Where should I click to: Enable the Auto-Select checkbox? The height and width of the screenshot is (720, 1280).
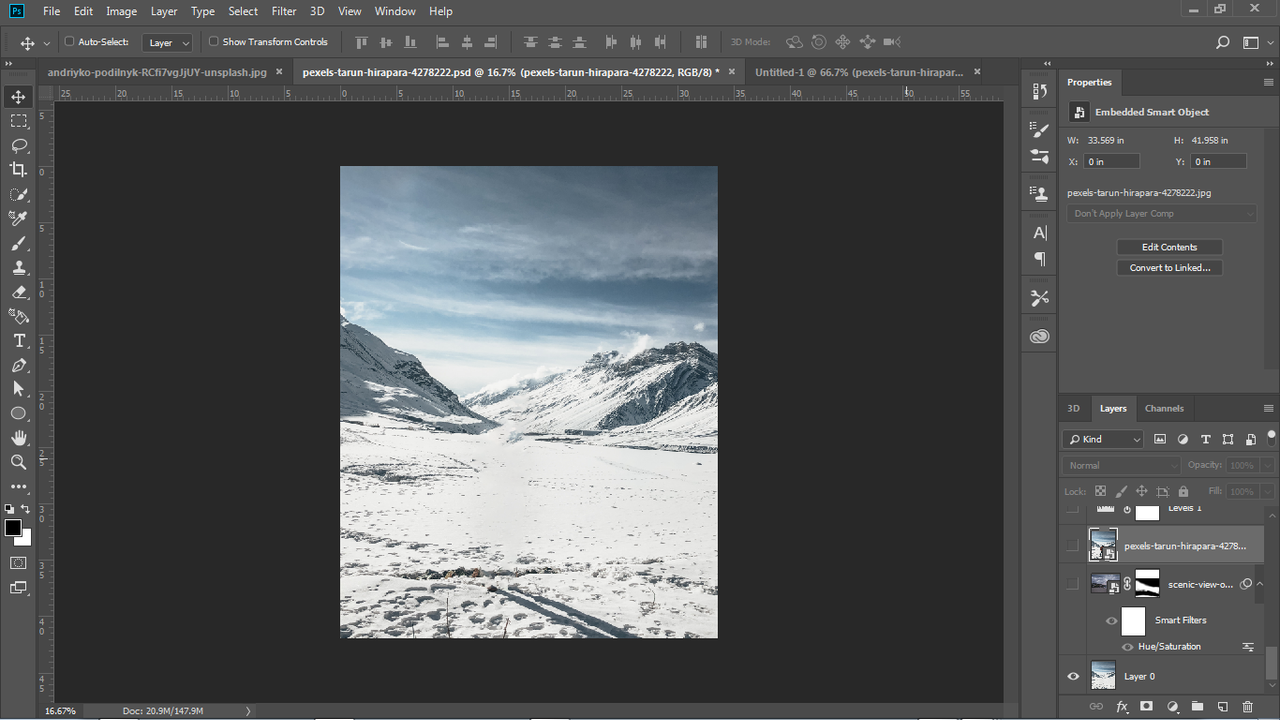click(x=70, y=42)
